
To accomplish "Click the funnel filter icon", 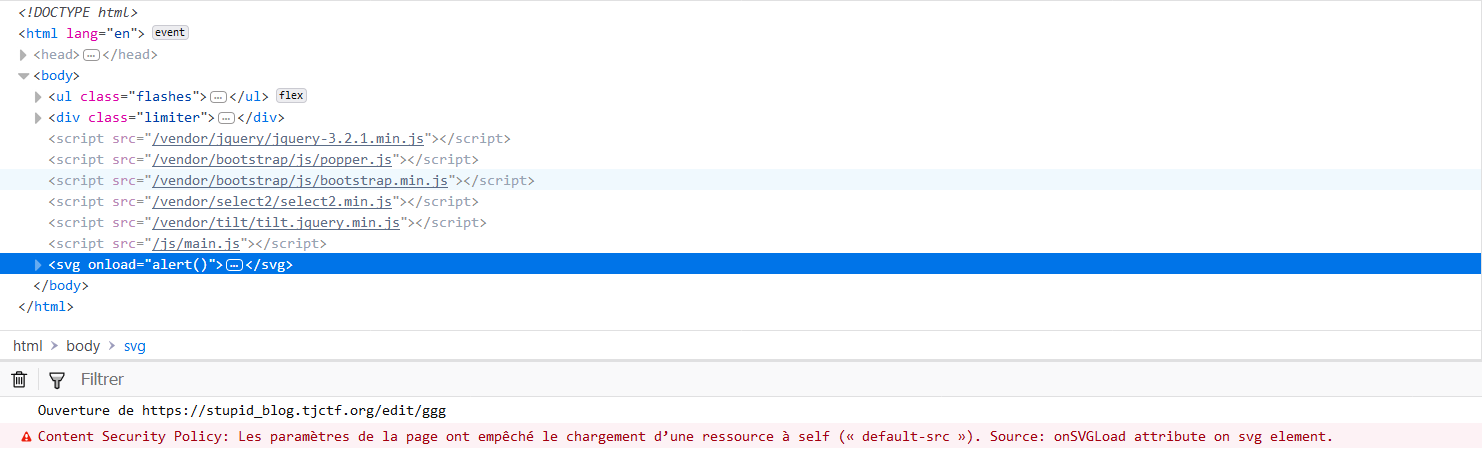I will [57, 380].
